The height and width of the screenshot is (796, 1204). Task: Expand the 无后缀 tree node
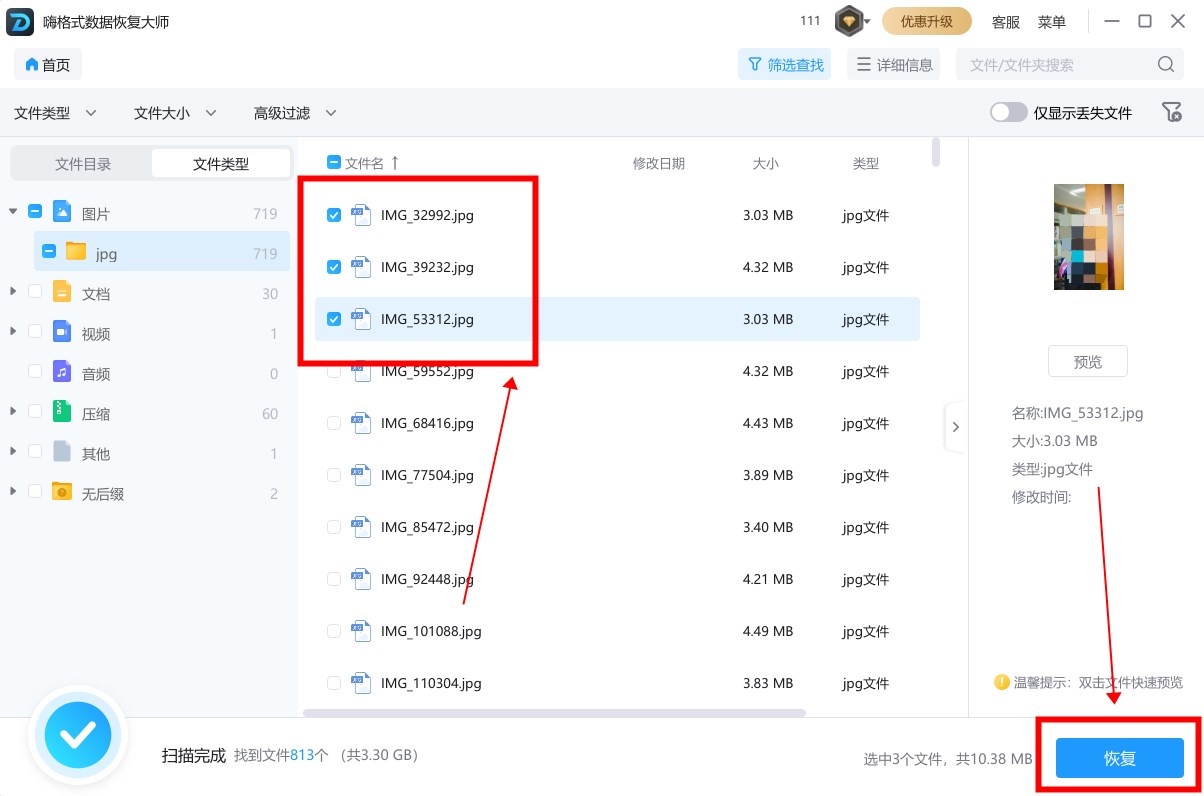(13, 491)
